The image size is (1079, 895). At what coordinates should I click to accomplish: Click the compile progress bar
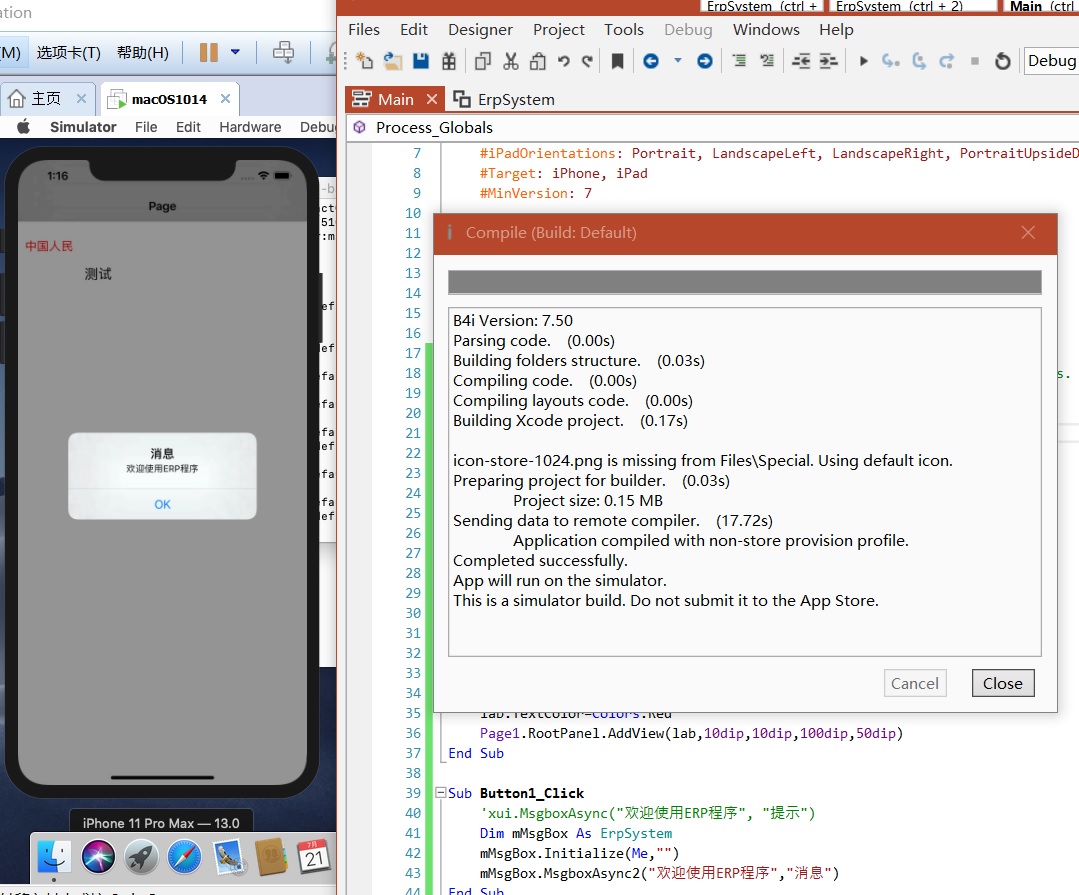pyautogui.click(x=744, y=282)
